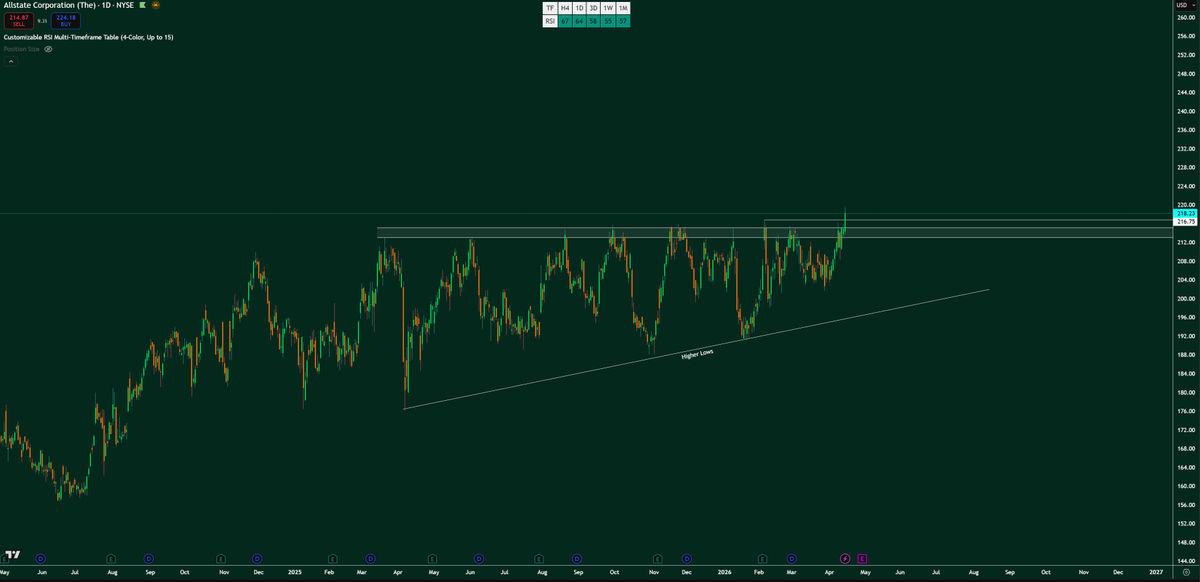Viewport: 1200px width, 582px height.
Task: Click the RSI value 64 cell
Action: pyautogui.click(x=579, y=20)
